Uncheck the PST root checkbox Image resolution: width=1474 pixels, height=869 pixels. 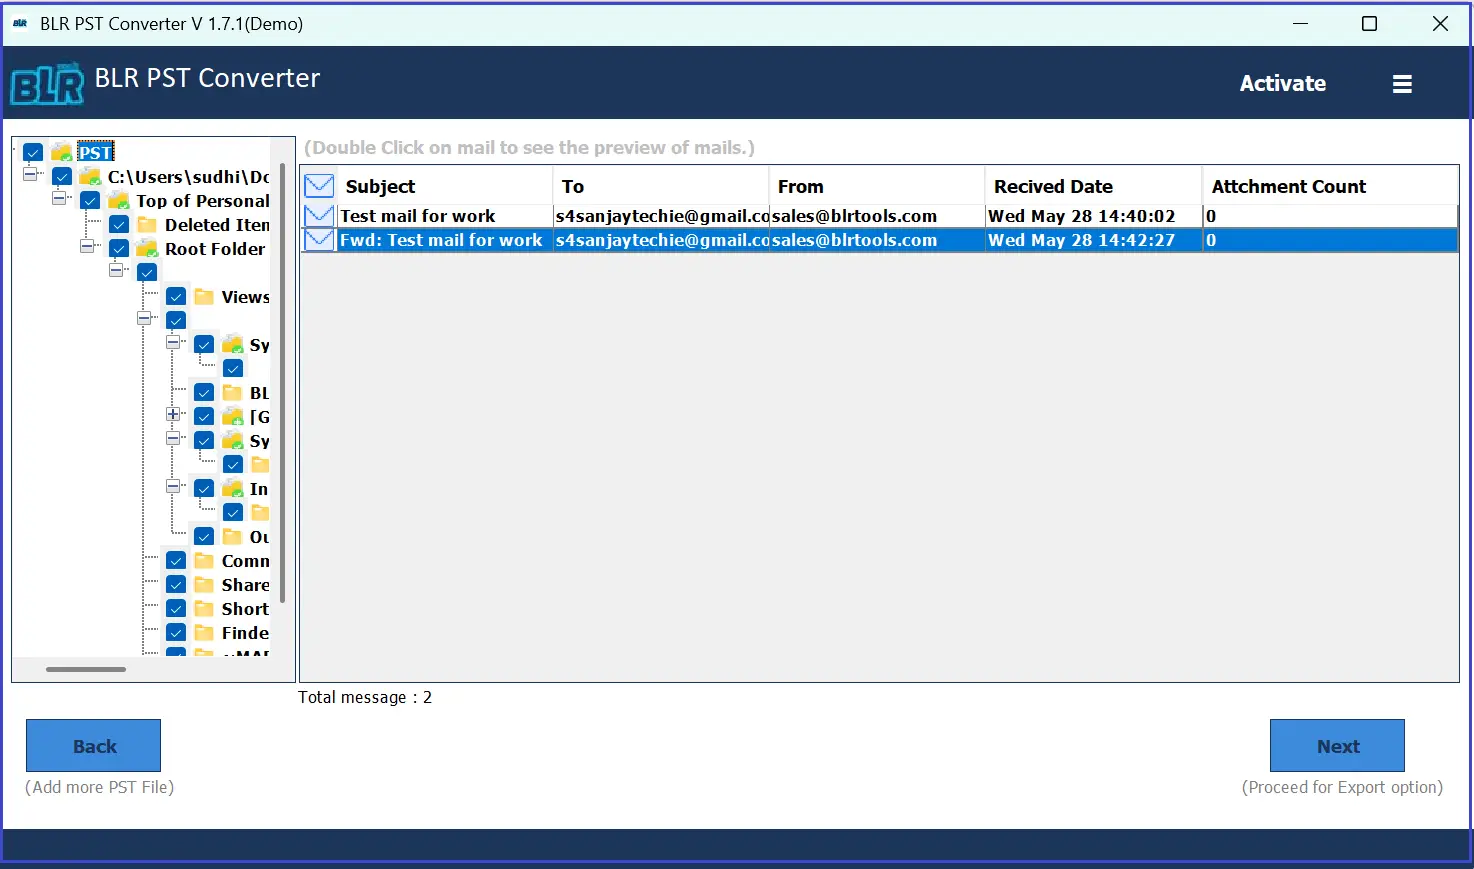click(x=33, y=151)
